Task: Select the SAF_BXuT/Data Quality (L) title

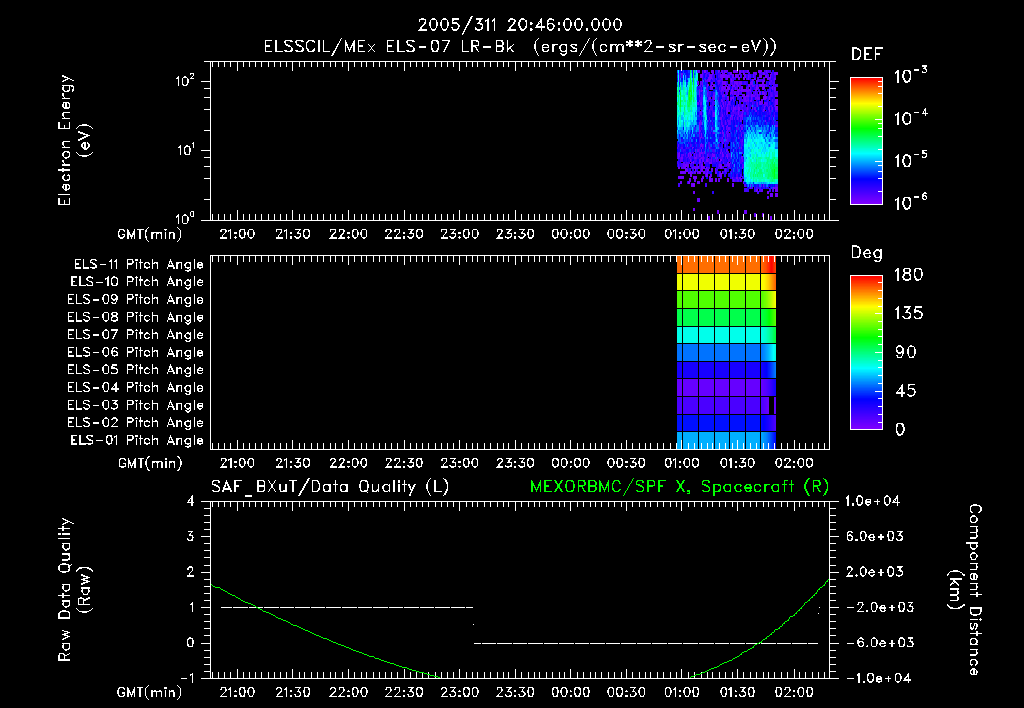Action: point(330,487)
